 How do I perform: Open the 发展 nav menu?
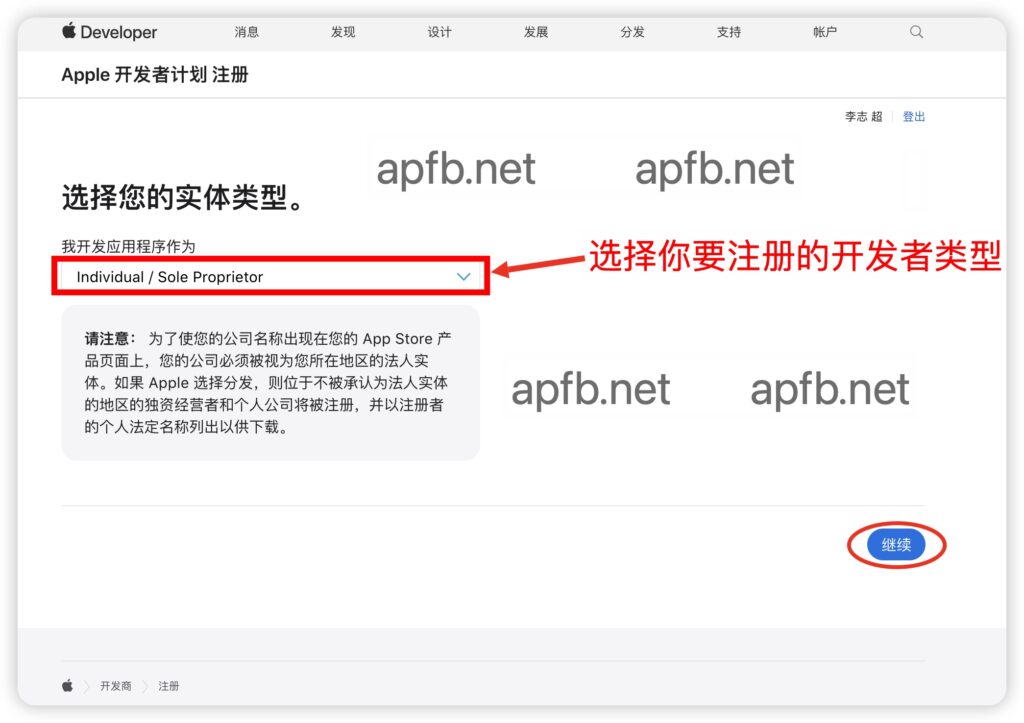click(536, 31)
